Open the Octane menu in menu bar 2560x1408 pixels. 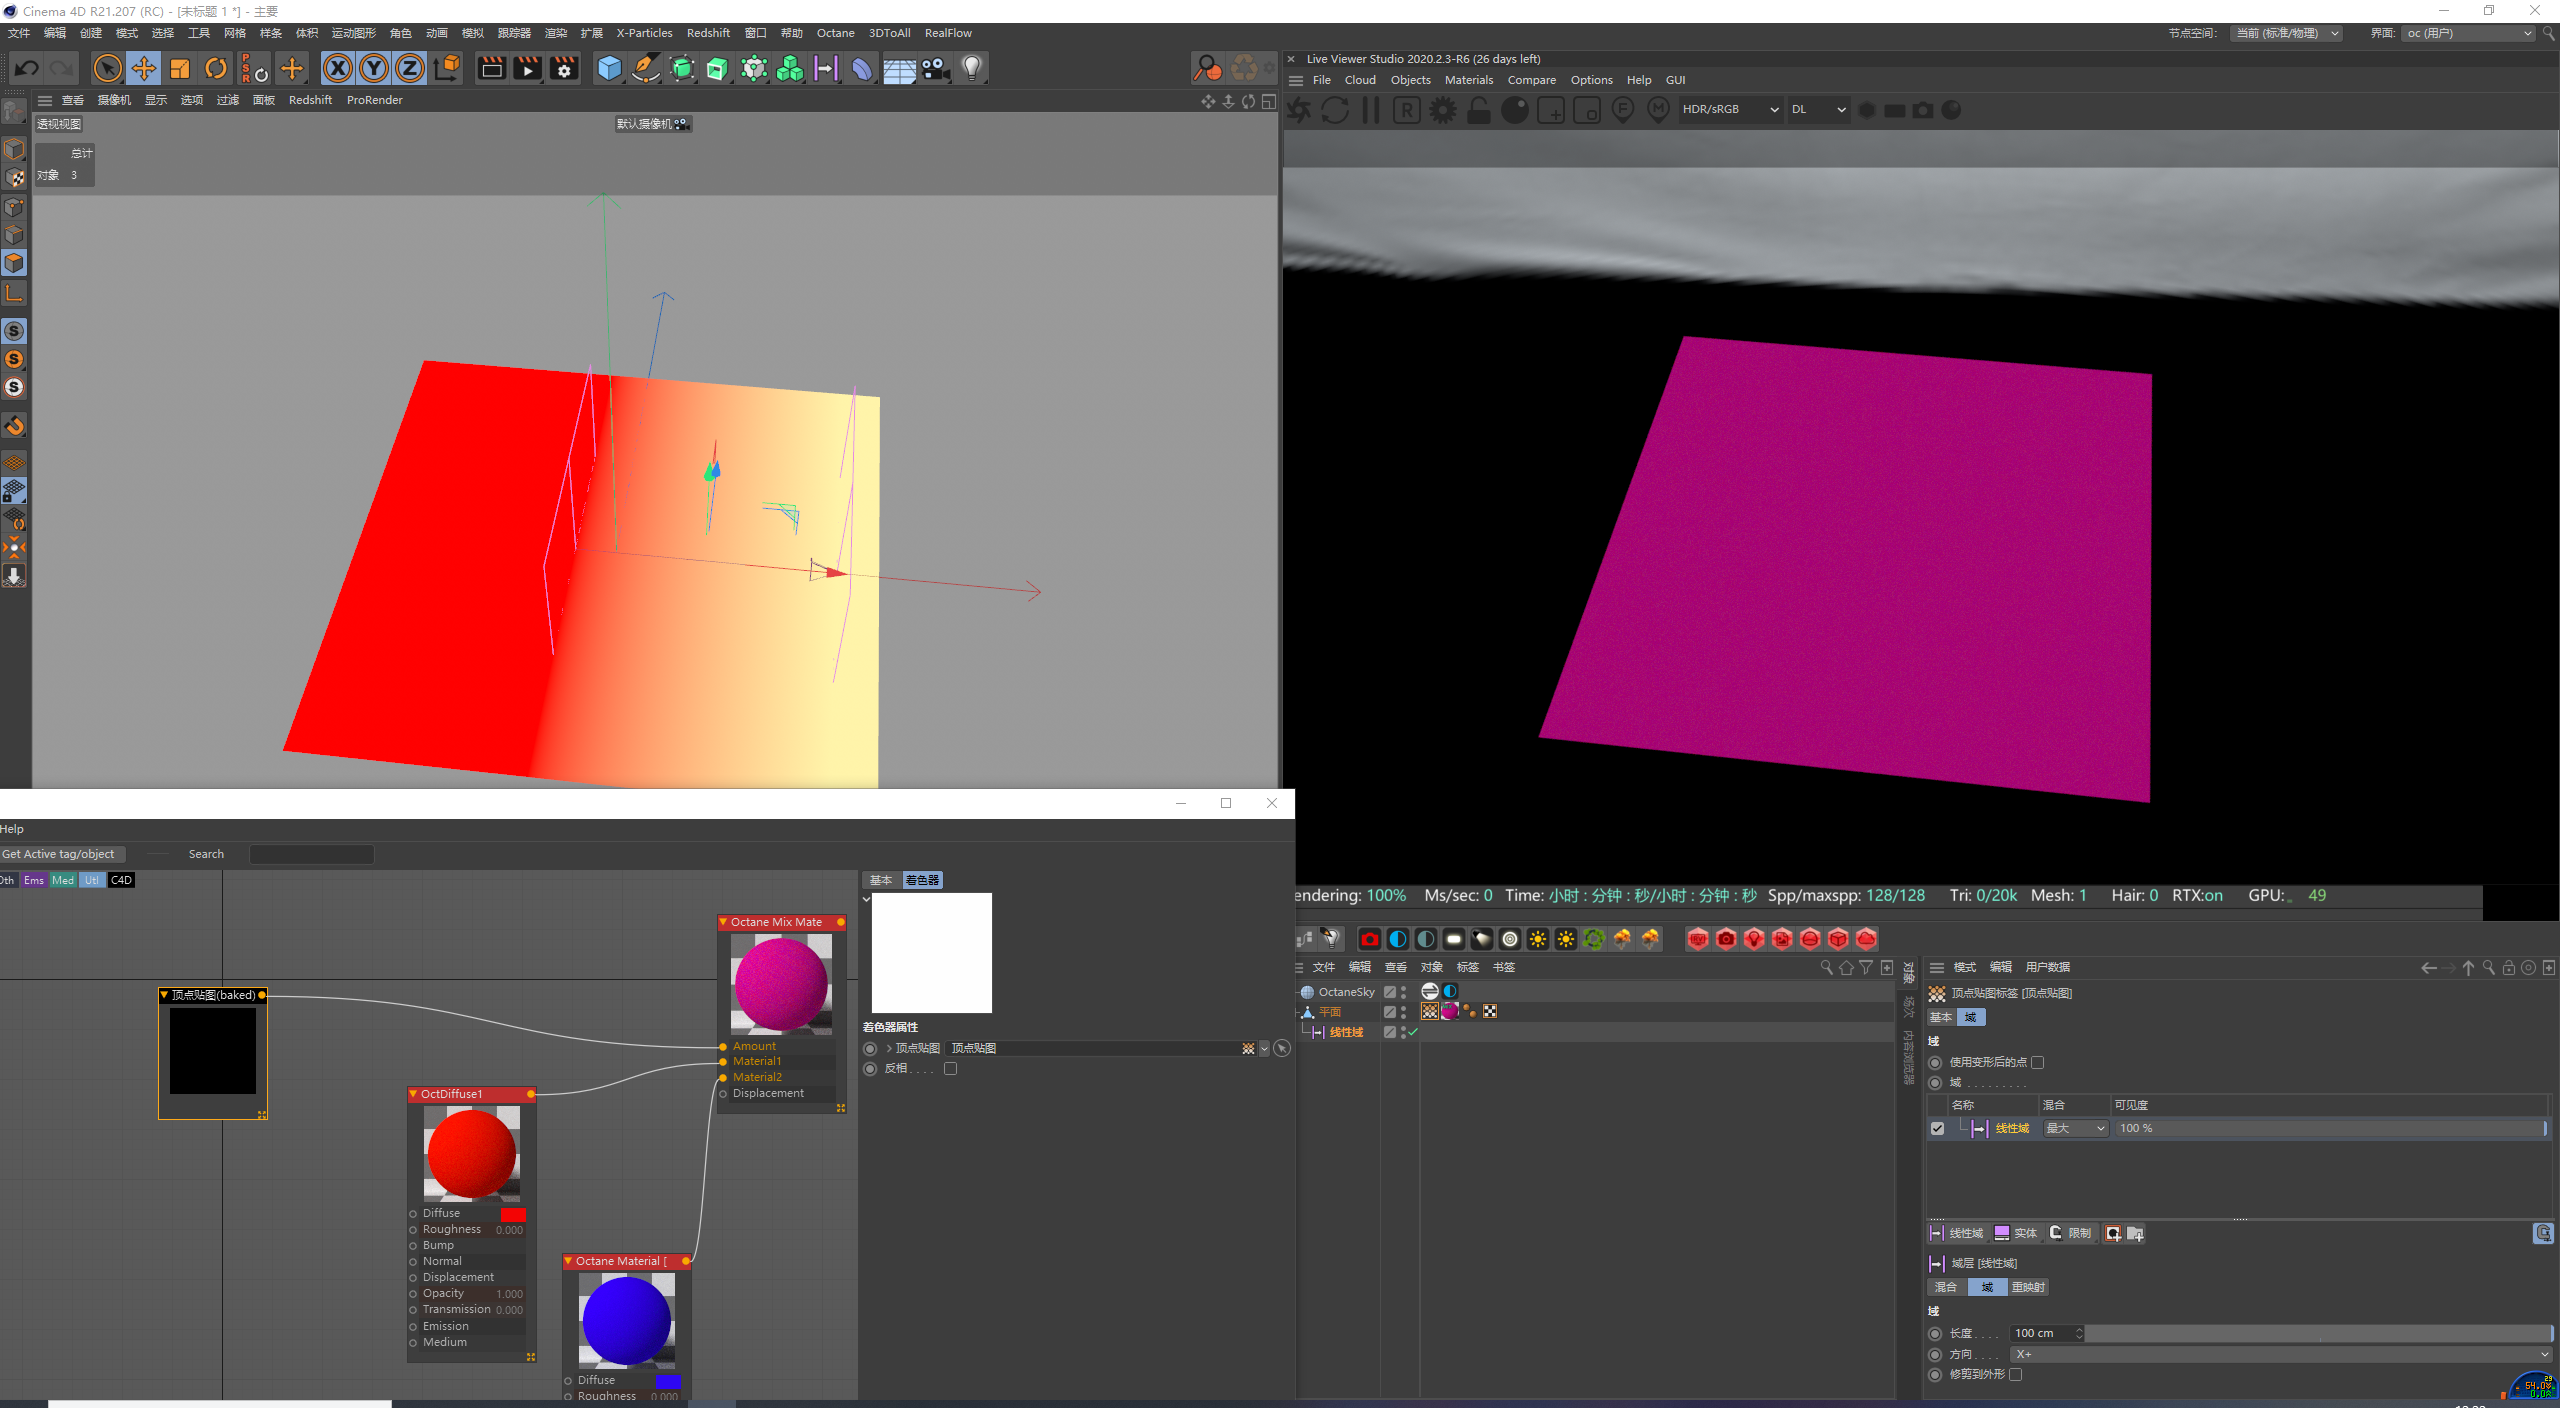pyautogui.click(x=835, y=33)
